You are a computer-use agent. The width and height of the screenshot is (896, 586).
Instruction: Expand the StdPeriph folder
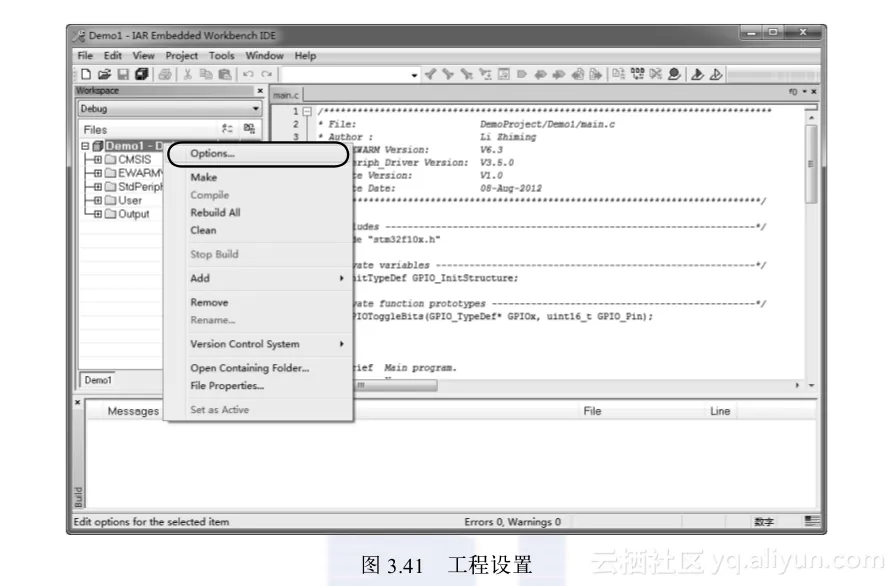click(x=98, y=187)
